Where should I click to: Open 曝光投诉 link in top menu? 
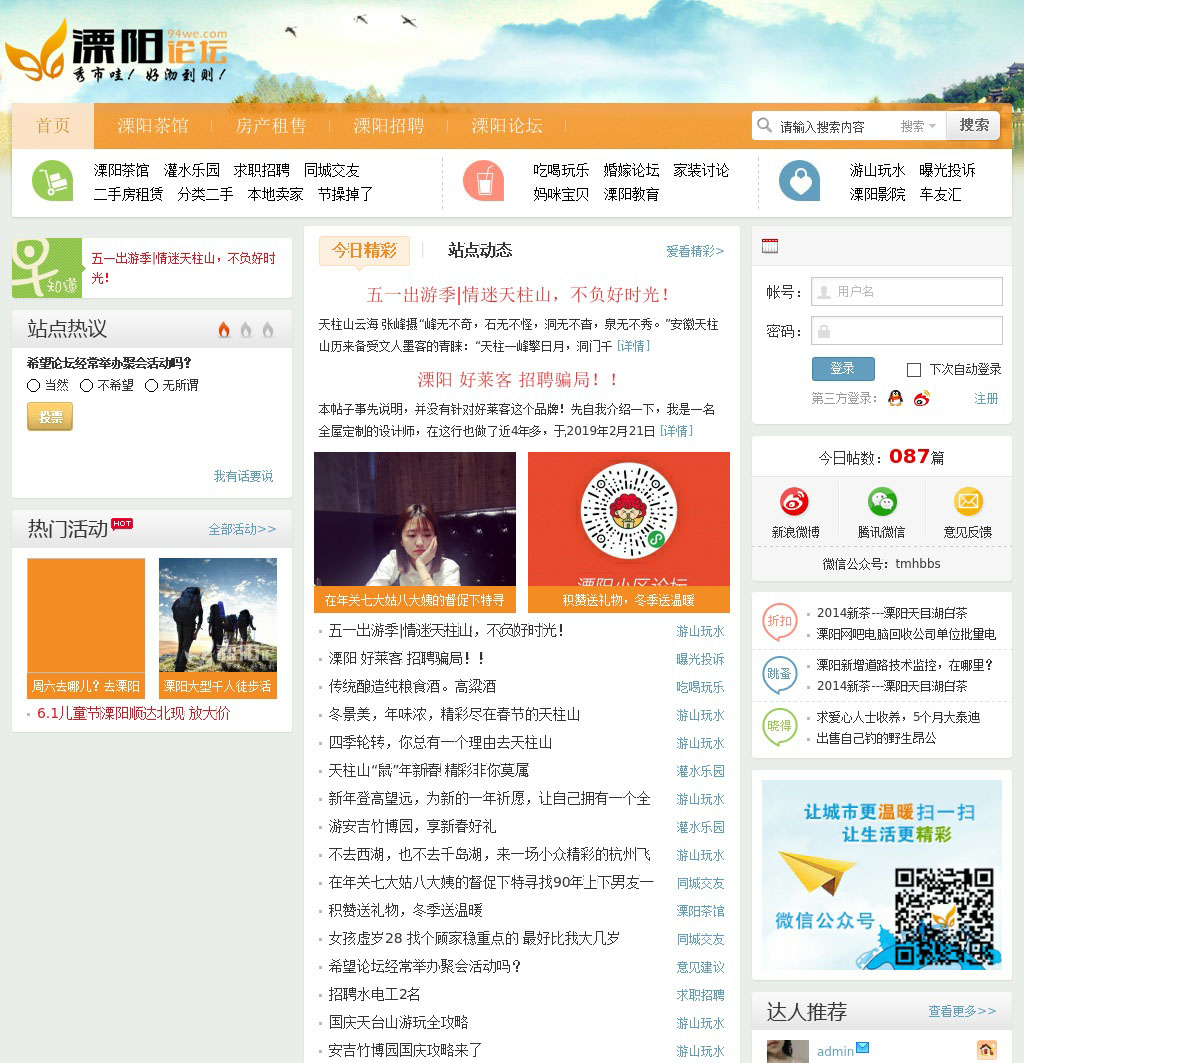coord(947,170)
